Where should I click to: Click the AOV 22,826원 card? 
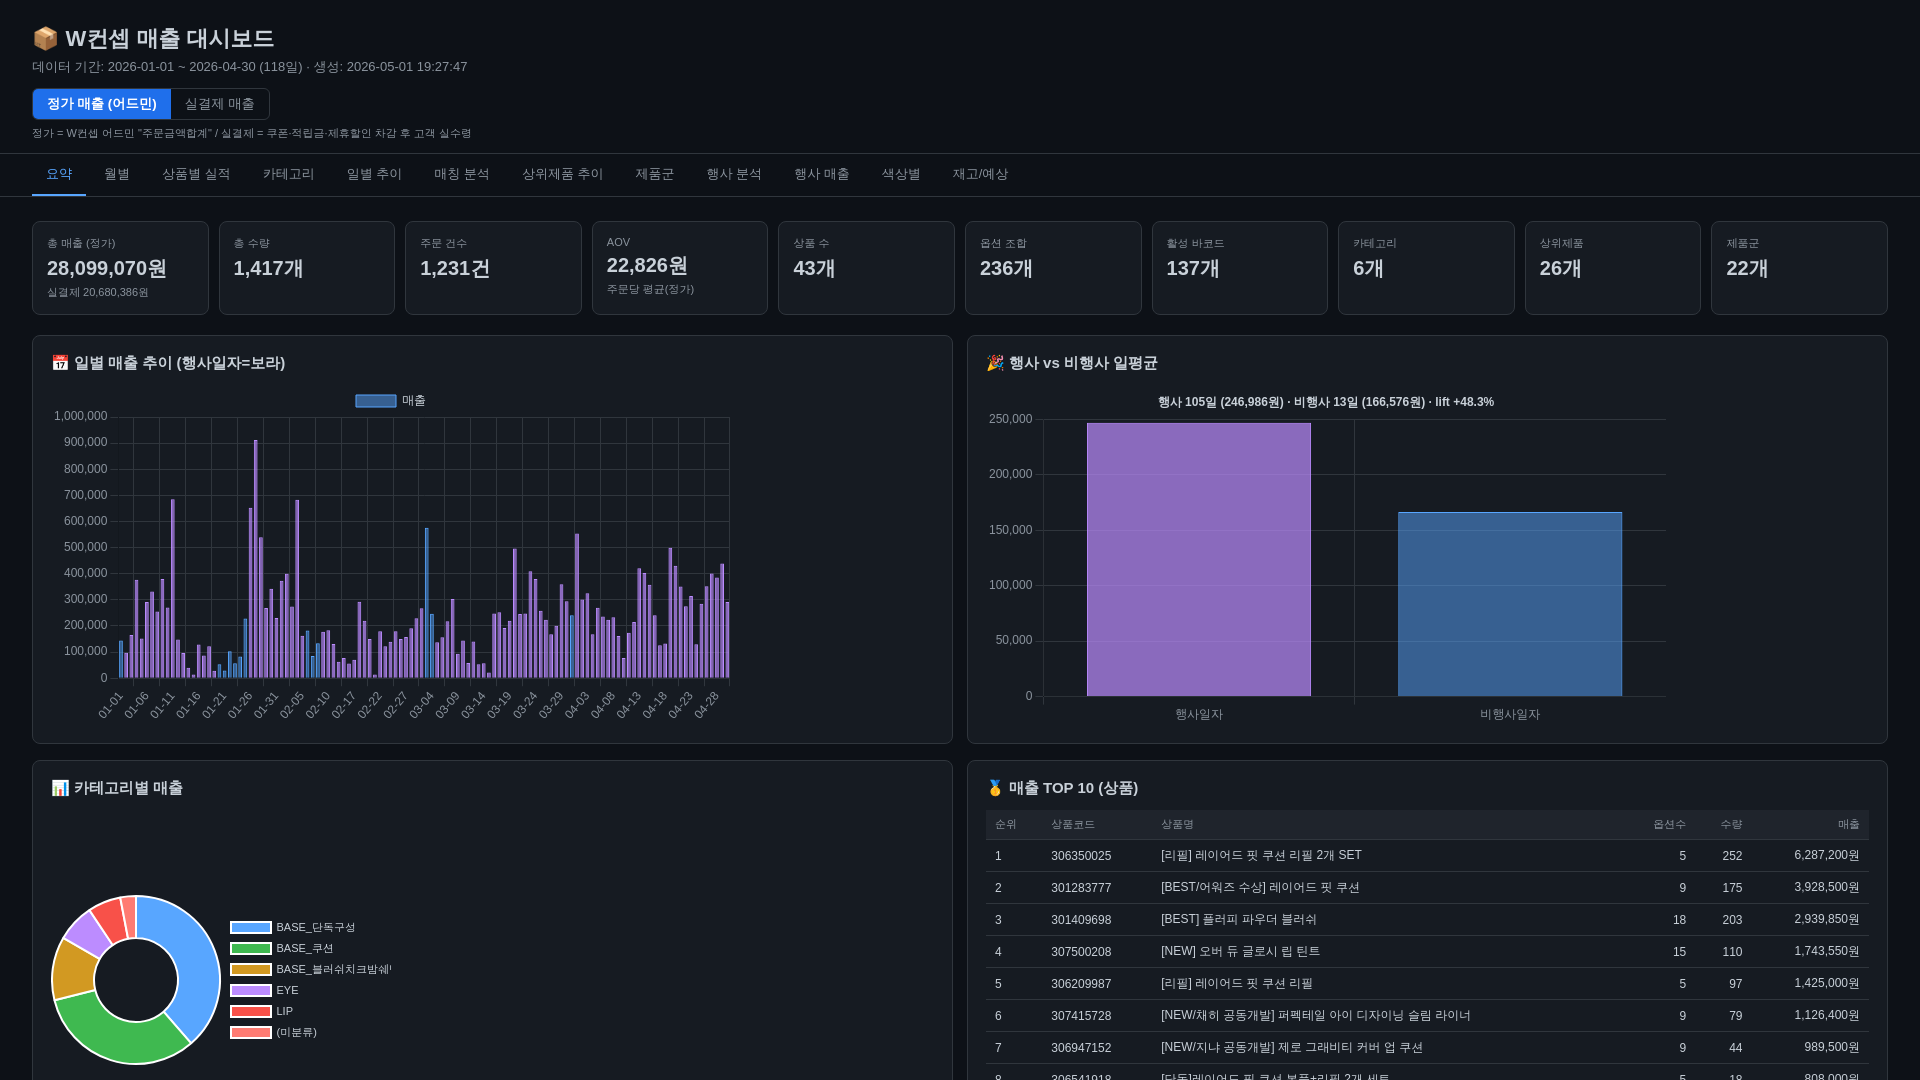680,268
